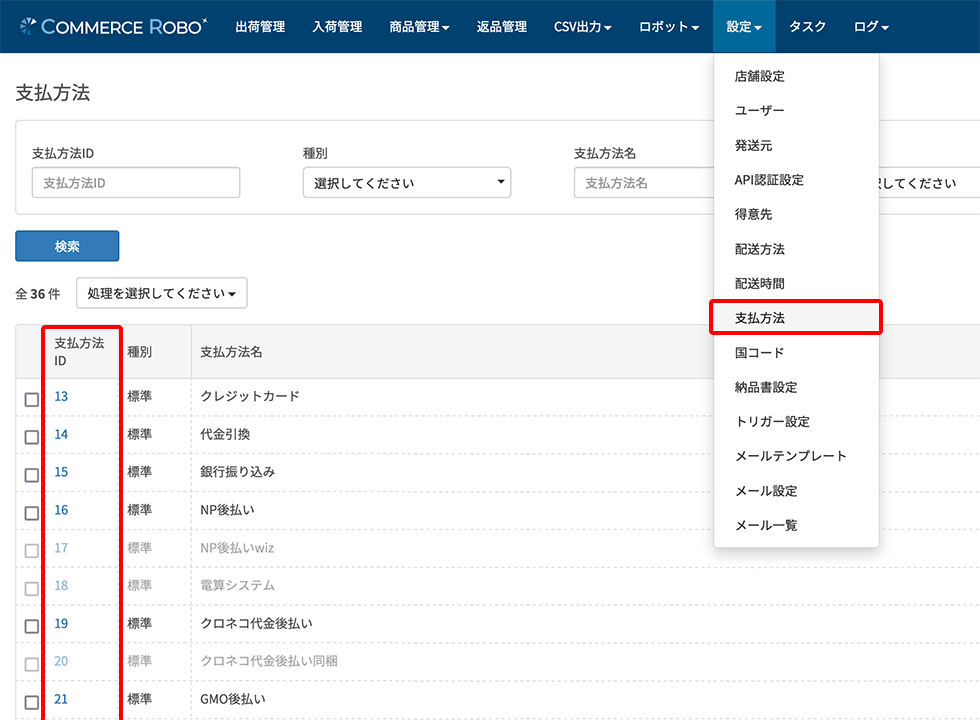Open payment method ID 18 link

[61, 586]
